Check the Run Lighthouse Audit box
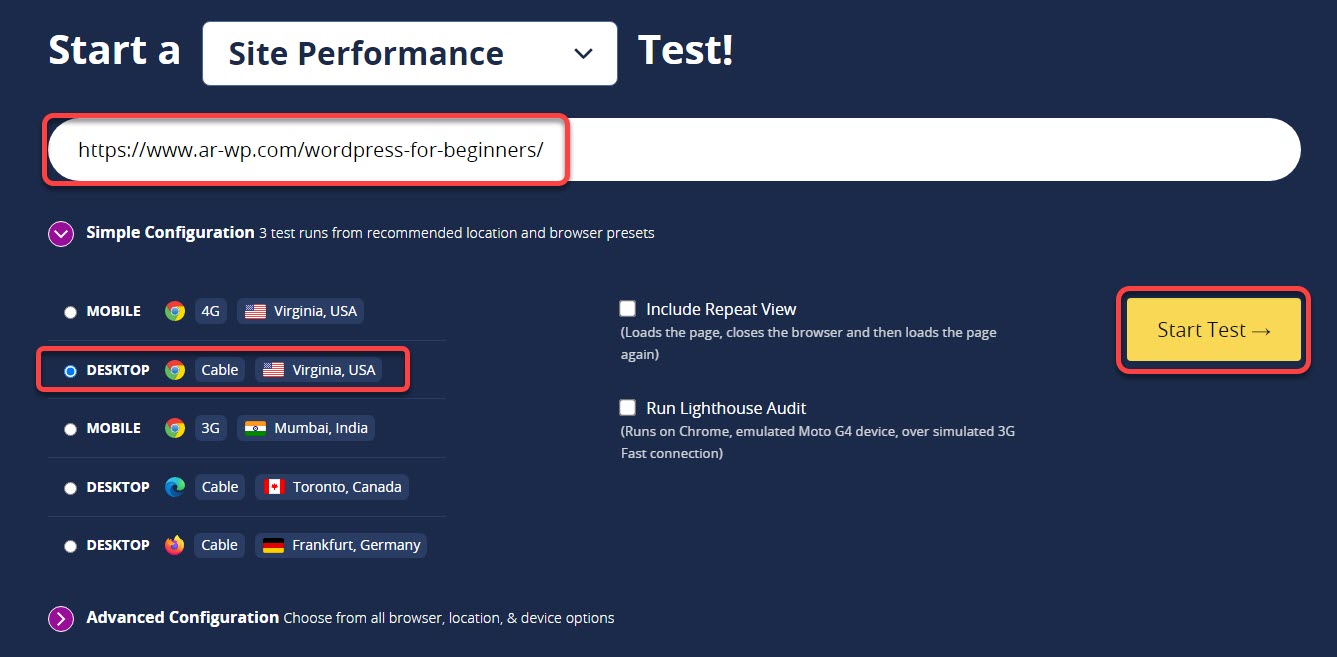Image resolution: width=1337 pixels, height=657 pixels. point(628,408)
